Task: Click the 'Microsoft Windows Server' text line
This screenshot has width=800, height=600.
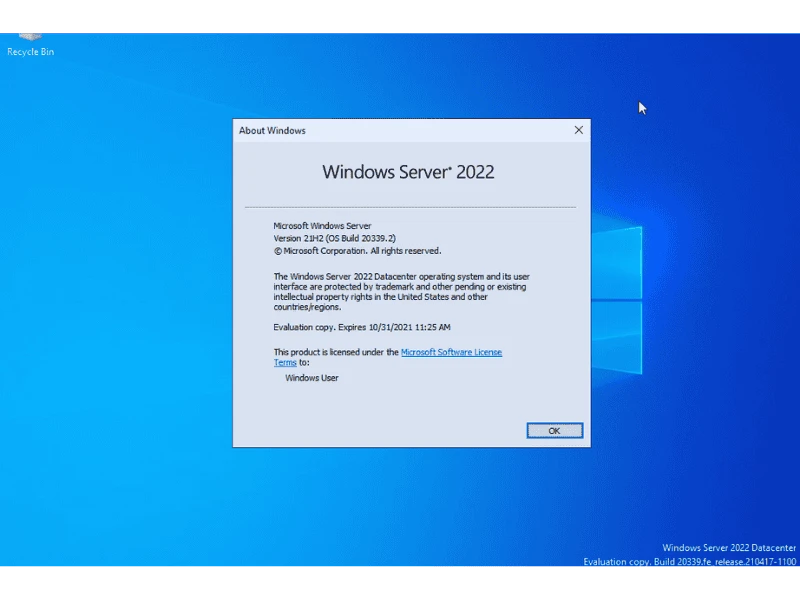Action: click(322, 226)
